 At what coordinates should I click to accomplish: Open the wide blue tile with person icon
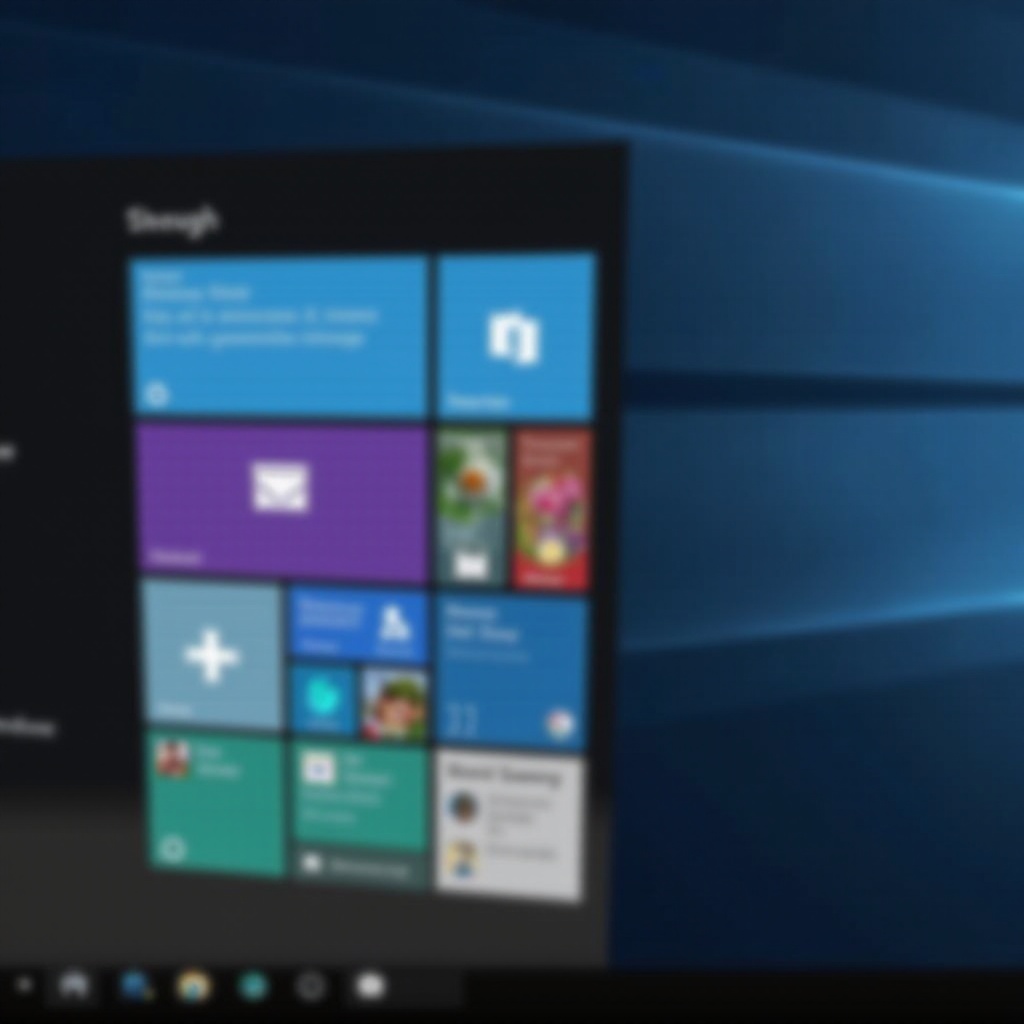(x=357, y=624)
